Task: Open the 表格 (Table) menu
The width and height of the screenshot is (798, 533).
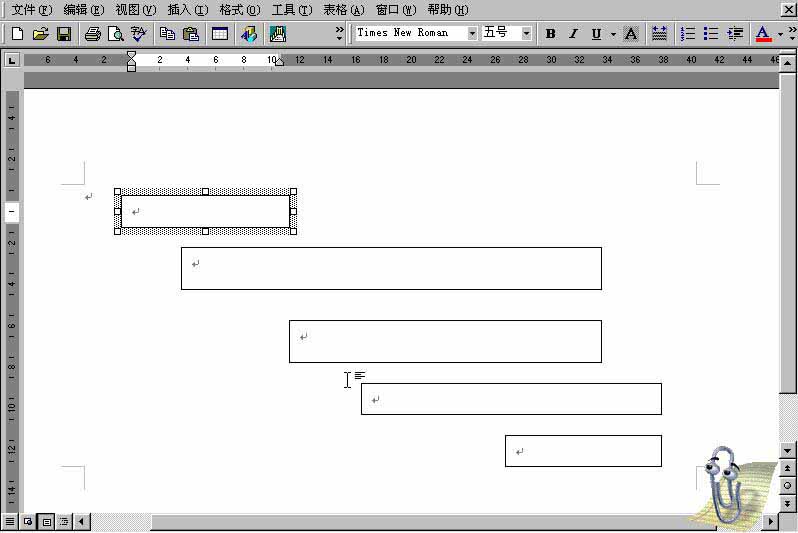Action: point(343,9)
